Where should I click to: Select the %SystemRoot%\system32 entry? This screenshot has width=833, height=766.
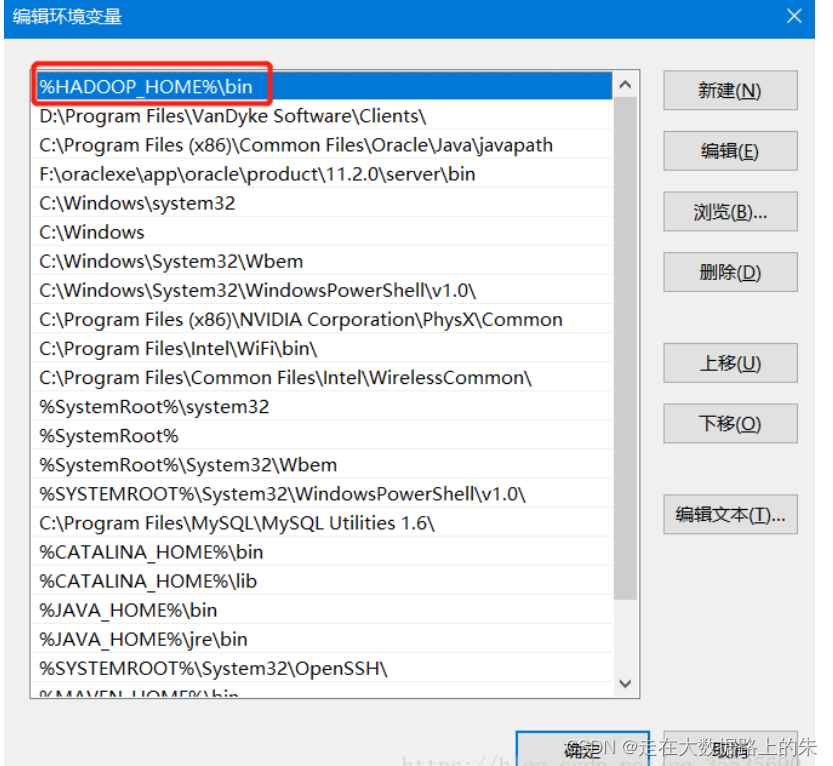click(321, 407)
